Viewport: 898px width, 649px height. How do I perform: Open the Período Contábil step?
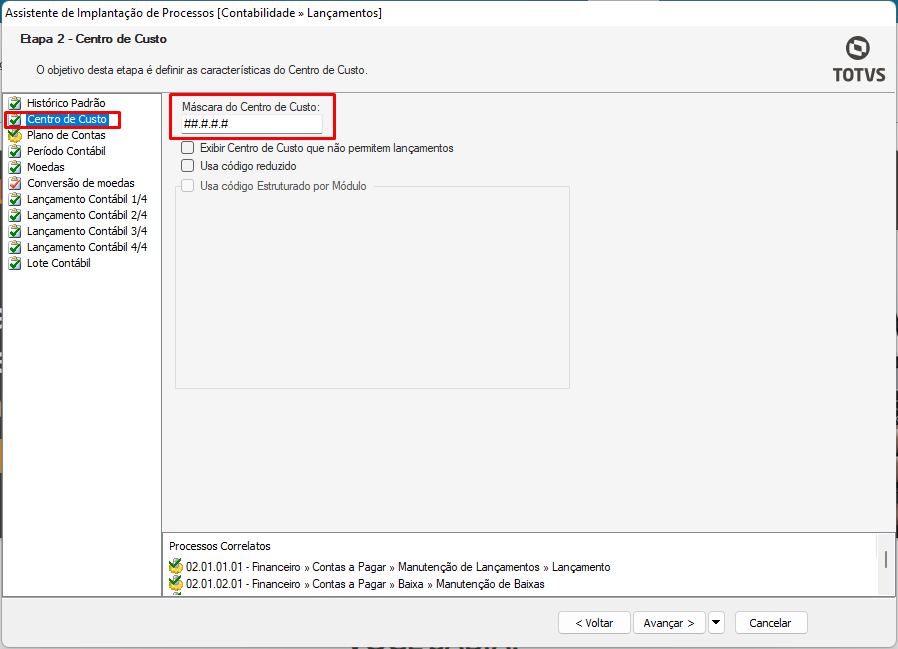66,151
